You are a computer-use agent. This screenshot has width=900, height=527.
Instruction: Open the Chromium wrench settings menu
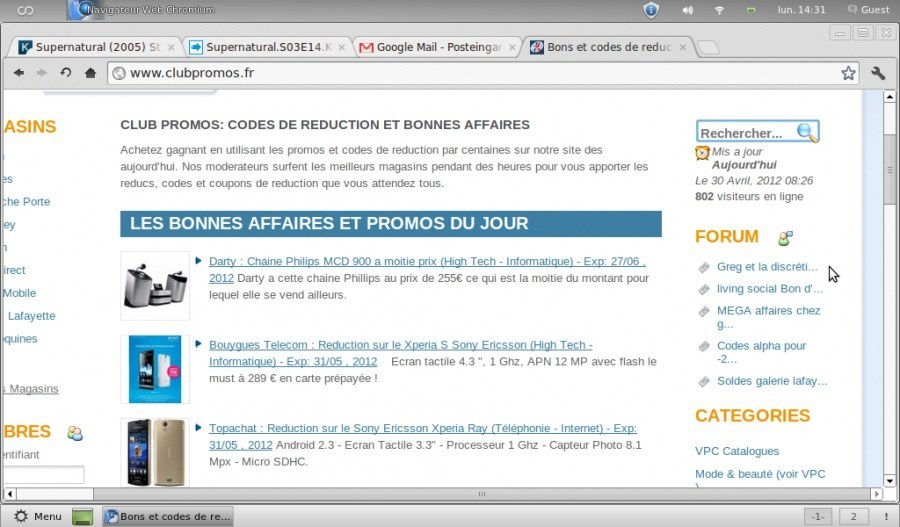coord(878,73)
